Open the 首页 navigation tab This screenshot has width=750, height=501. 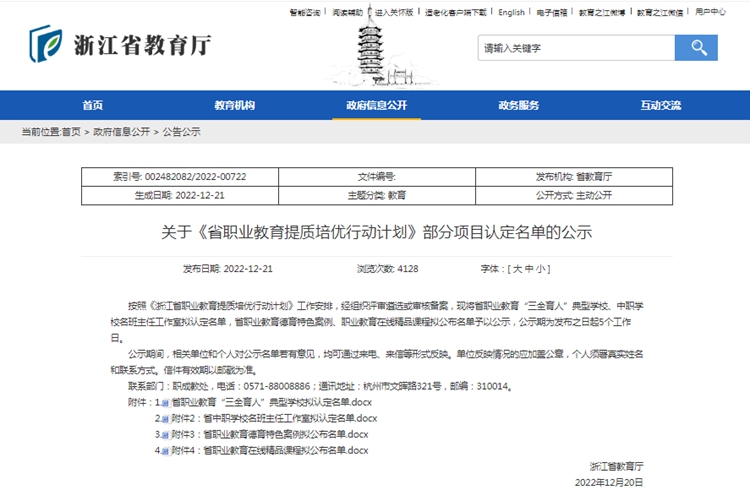(93, 105)
